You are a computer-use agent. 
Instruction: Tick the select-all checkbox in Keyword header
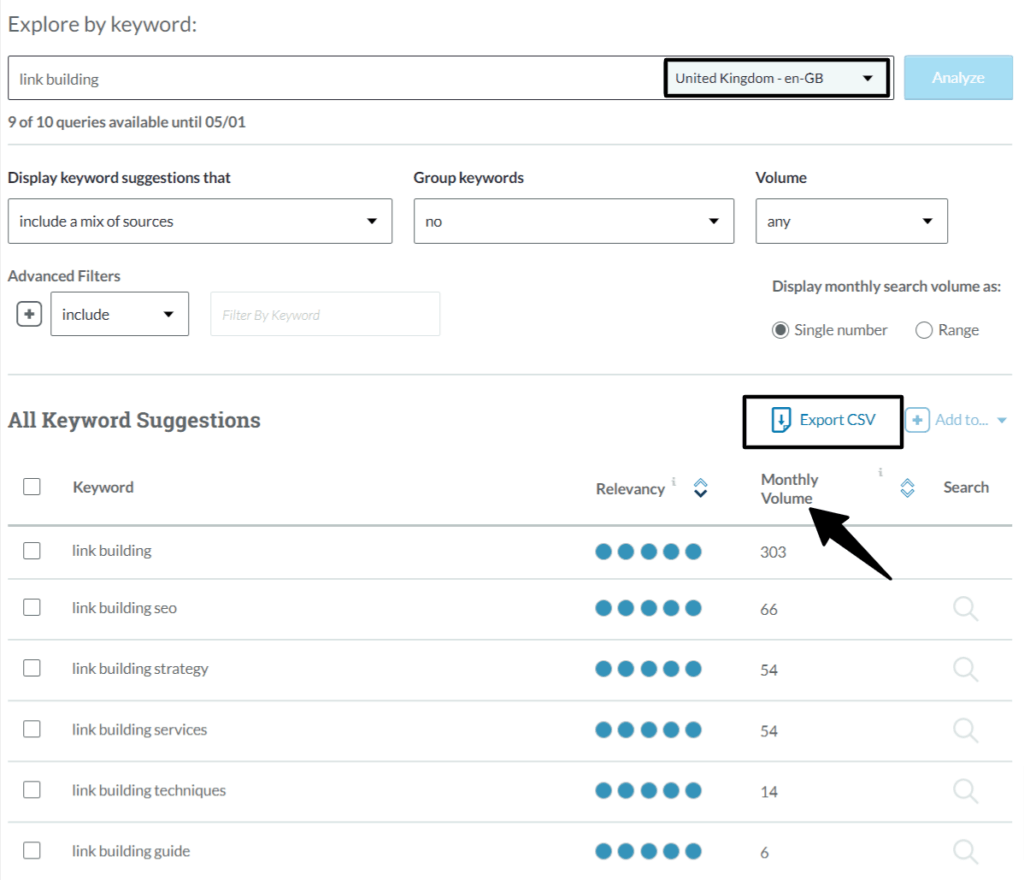pyautogui.click(x=32, y=487)
